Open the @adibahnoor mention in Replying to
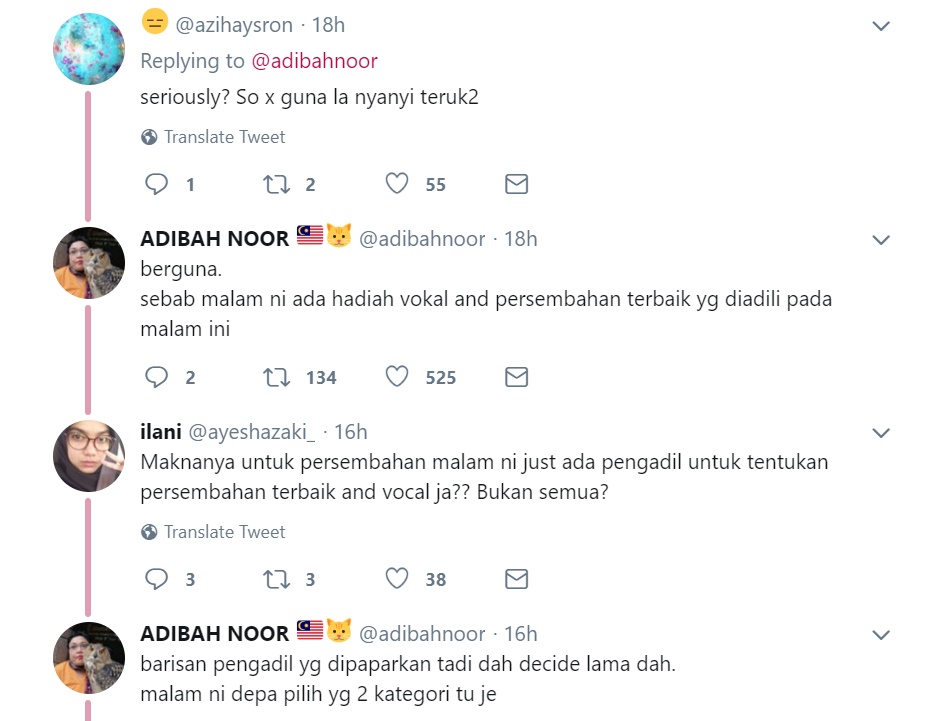 point(314,61)
